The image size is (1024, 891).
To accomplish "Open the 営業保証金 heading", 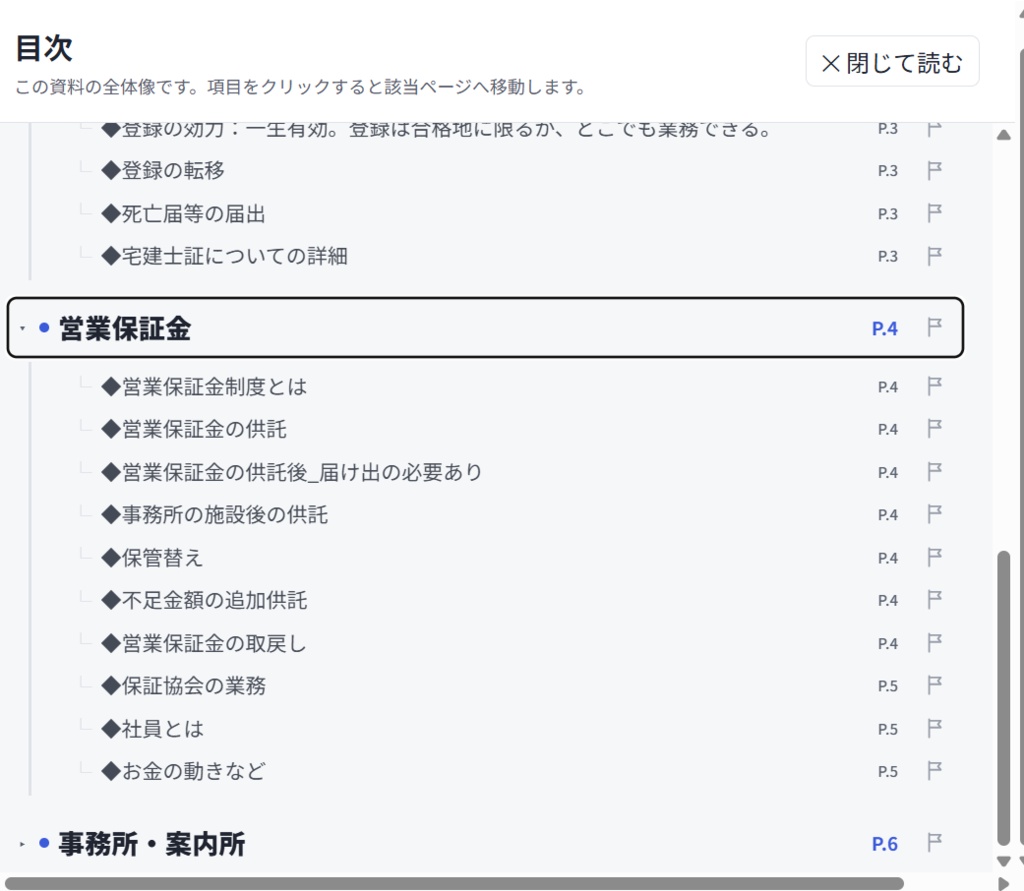I will point(125,328).
